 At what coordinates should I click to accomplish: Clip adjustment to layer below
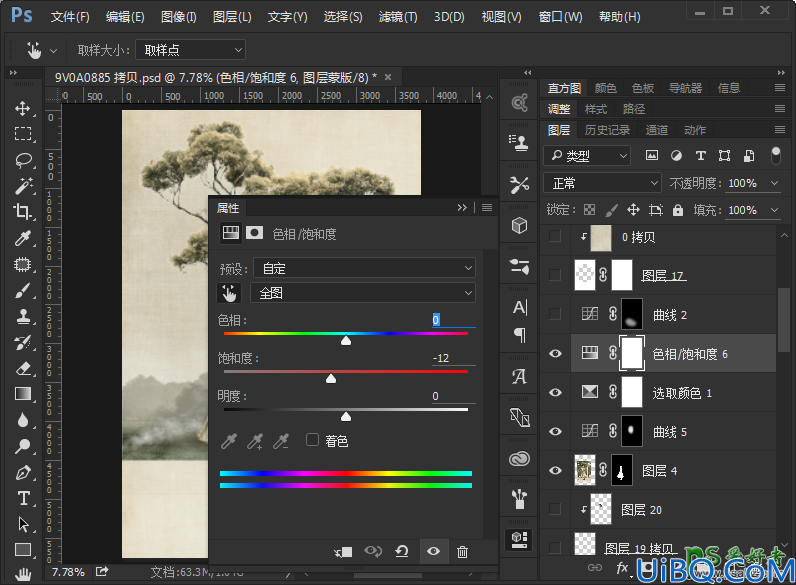343,551
